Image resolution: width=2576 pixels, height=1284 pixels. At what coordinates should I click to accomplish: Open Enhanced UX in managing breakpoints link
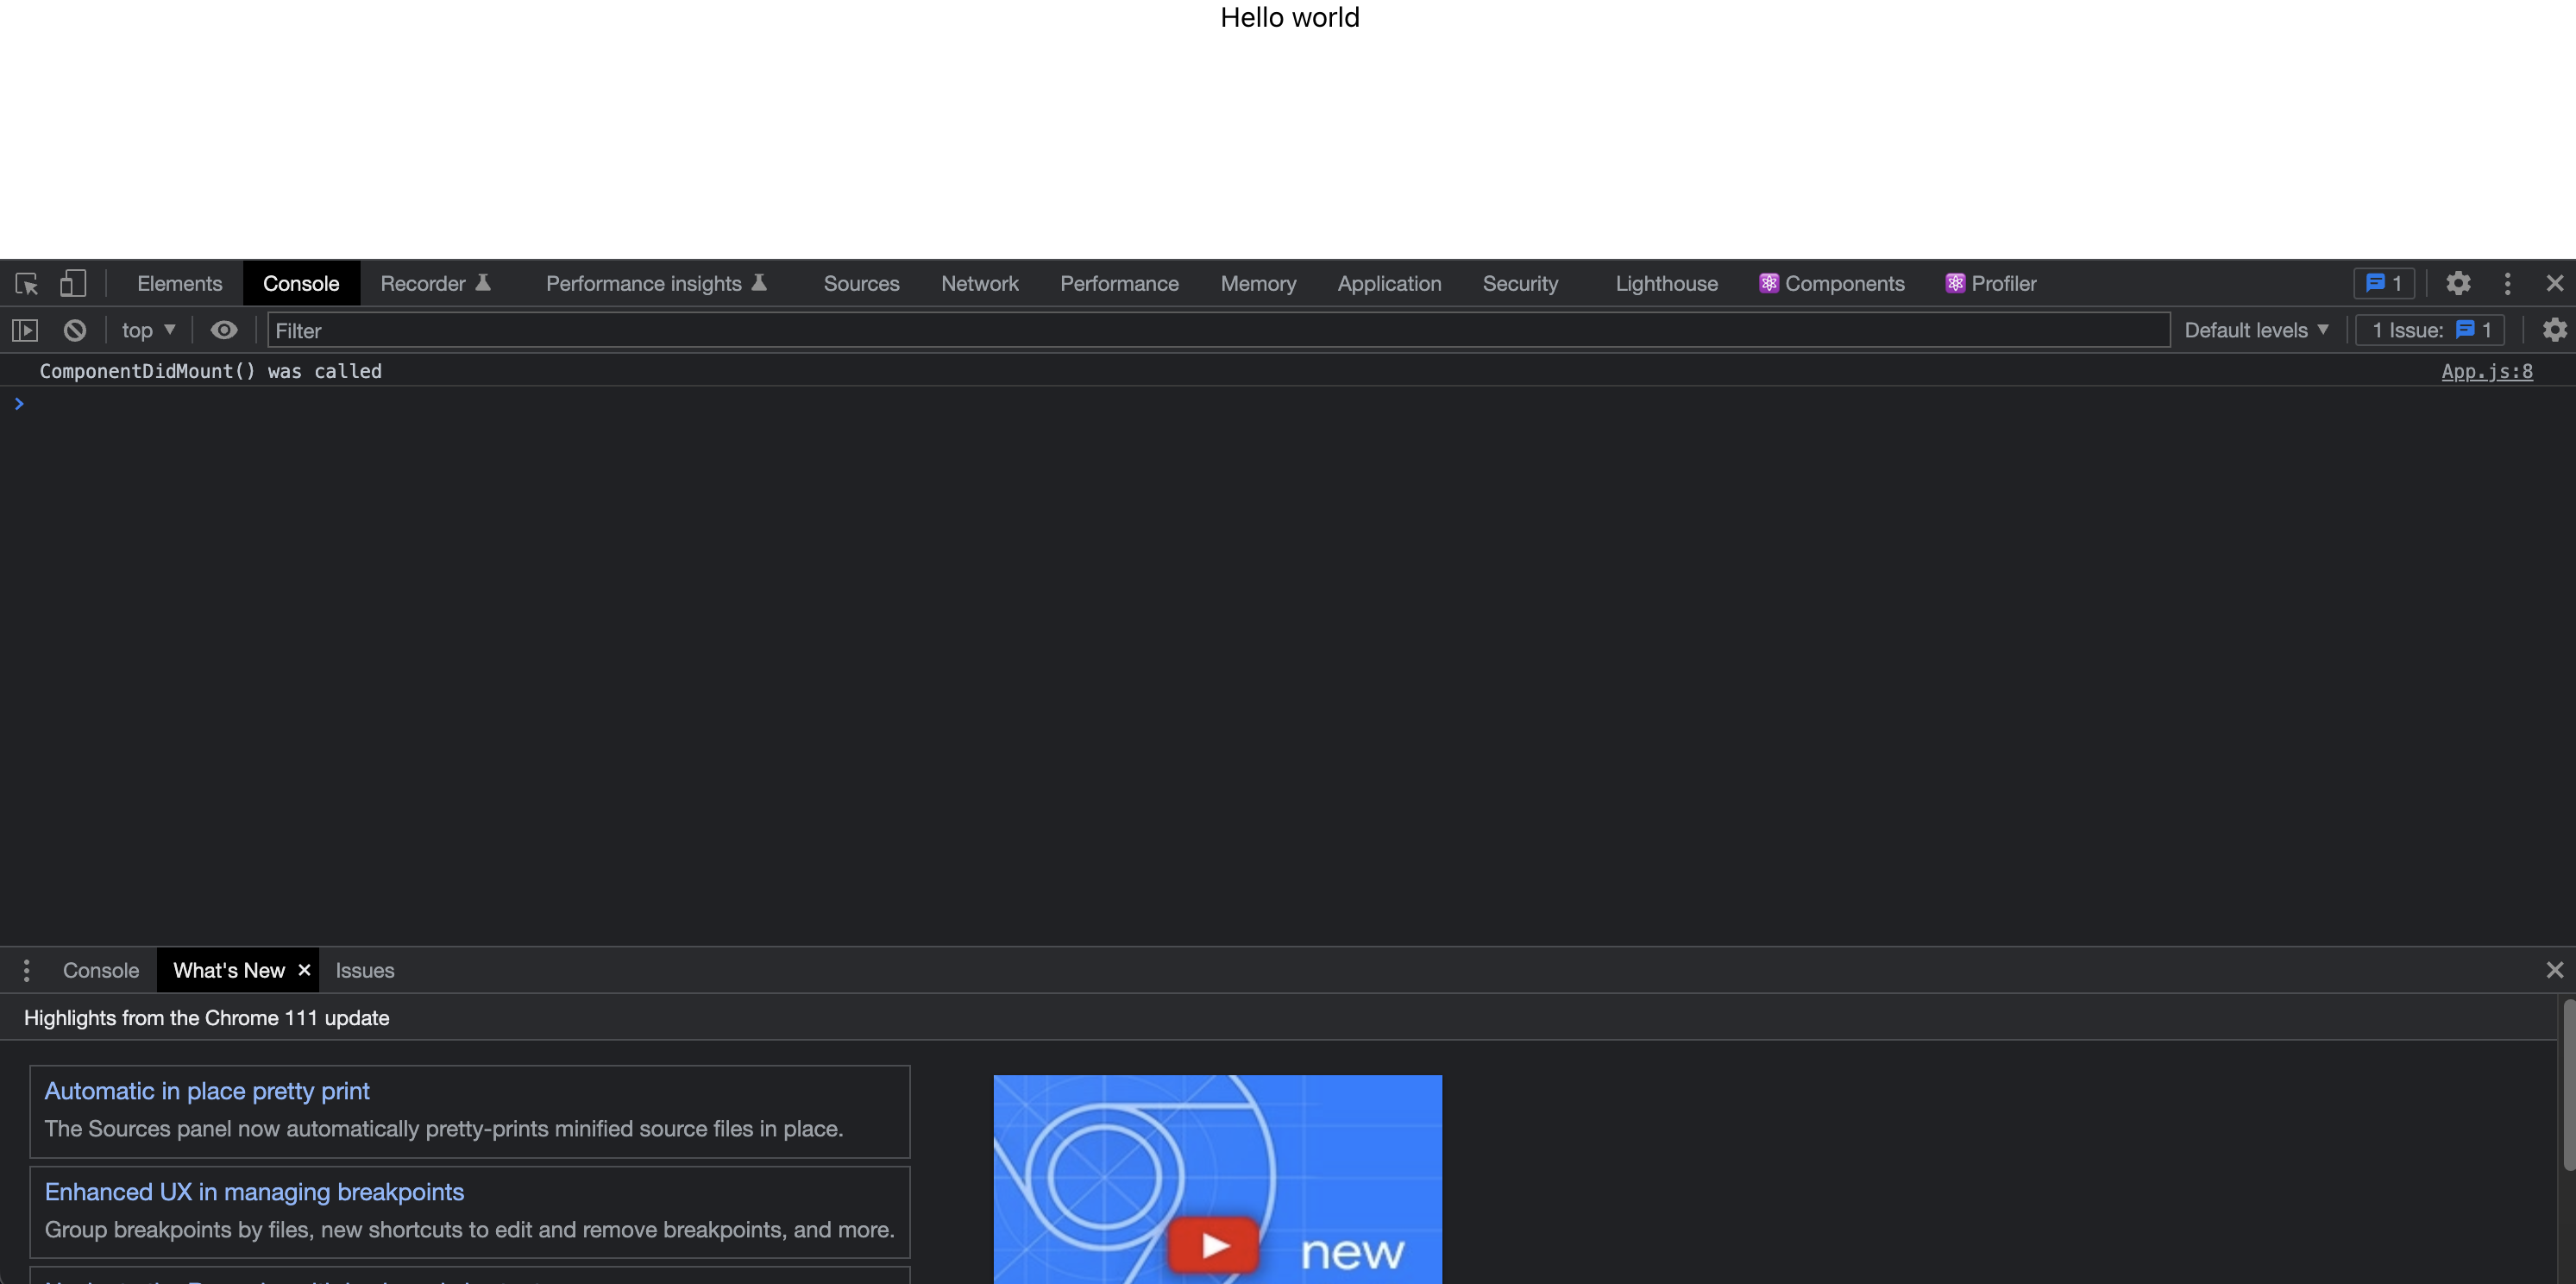[x=254, y=1192]
